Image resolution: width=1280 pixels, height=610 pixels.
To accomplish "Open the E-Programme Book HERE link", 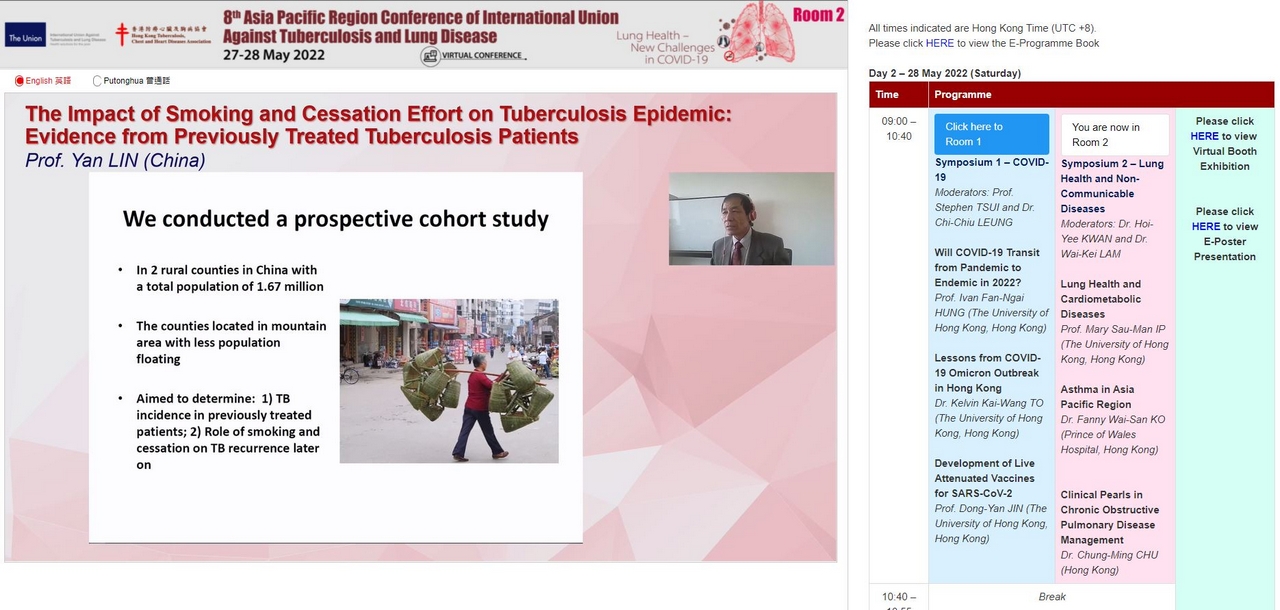I will coord(939,43).
